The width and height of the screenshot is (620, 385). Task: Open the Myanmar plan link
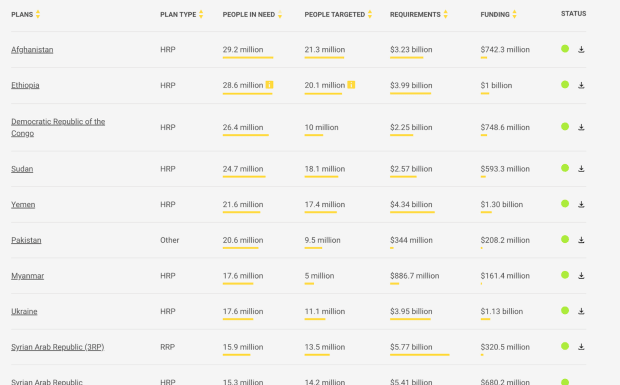[x=28, y=276]
